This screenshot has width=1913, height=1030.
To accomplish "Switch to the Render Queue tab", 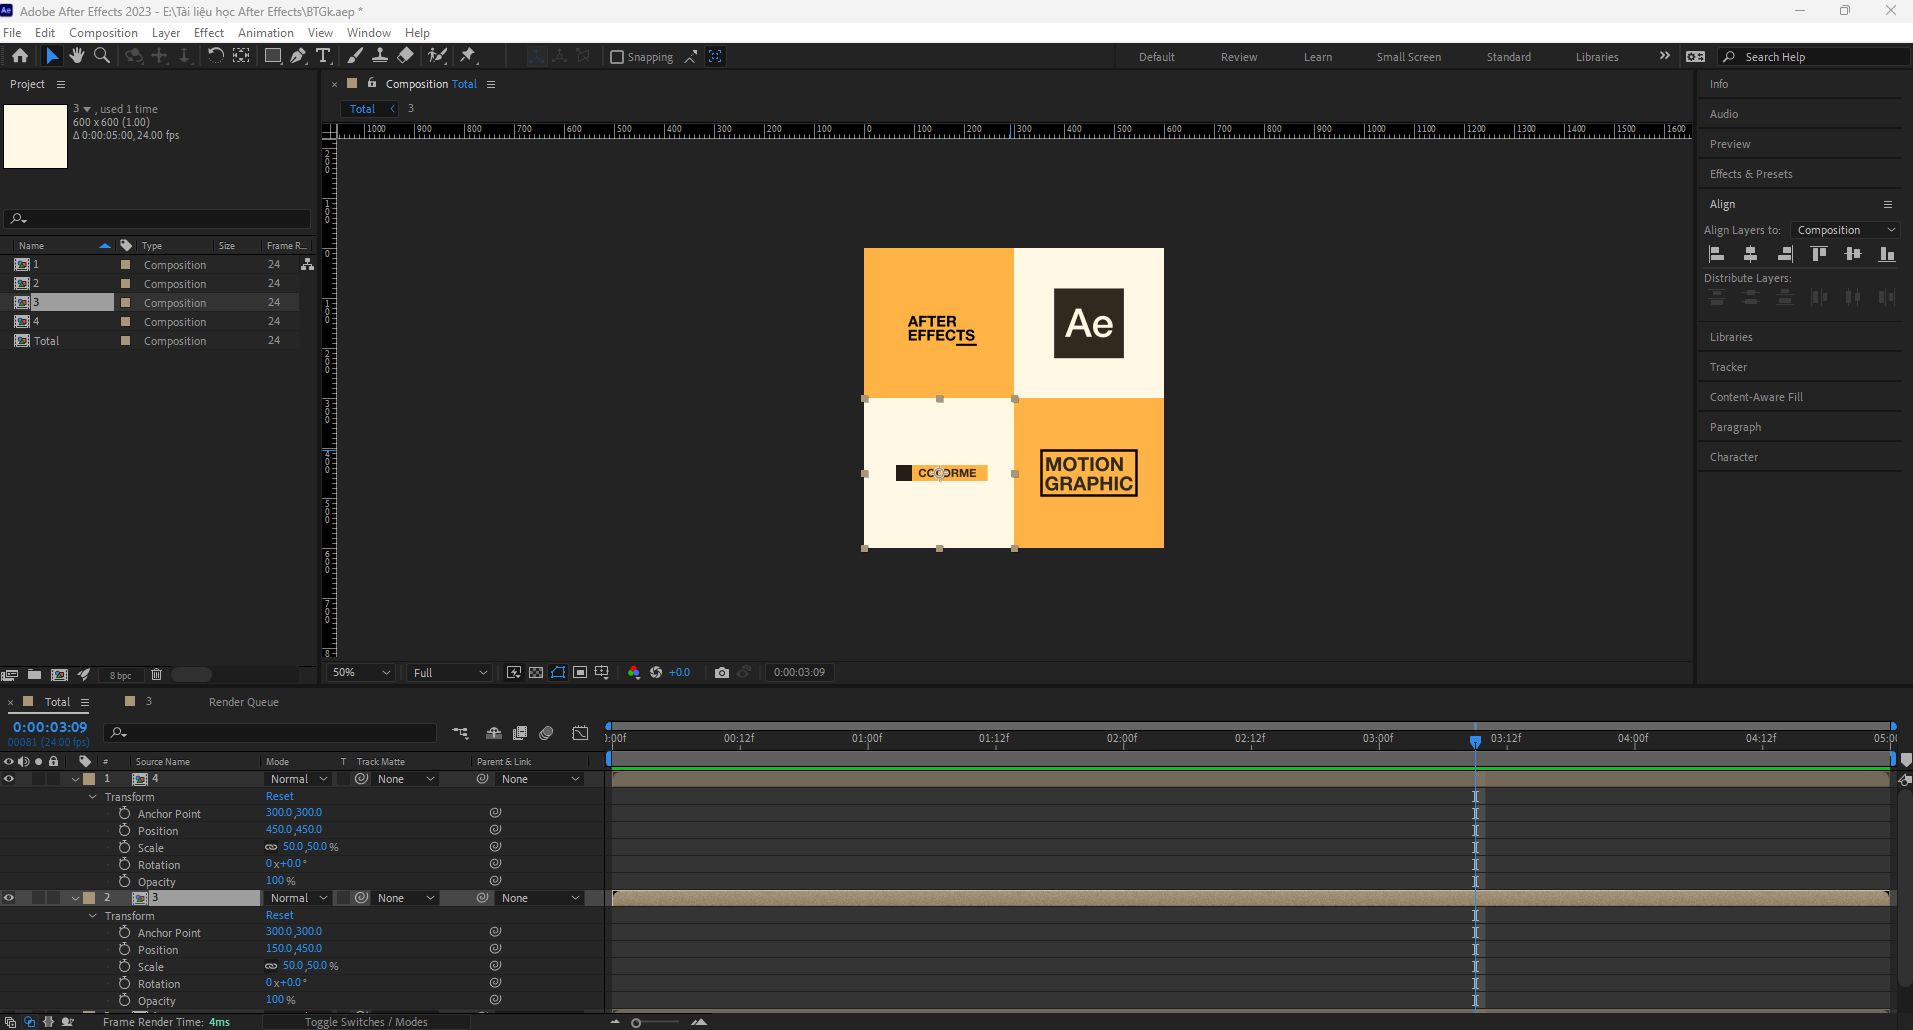I will (243, 702).
